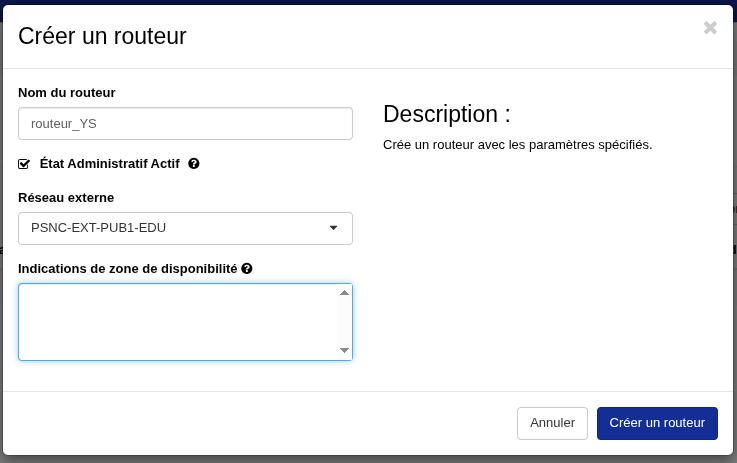
Task: Click the Réseau externe label
Action: coord(66,197)
